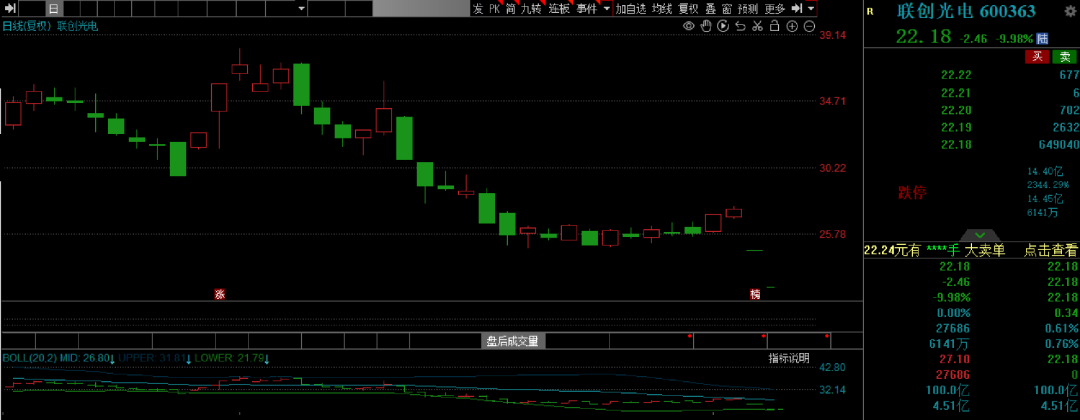Click the 叠 overlay button
Screen dimensions: 1080x420
pyautogui.click(x=709, y=9)
